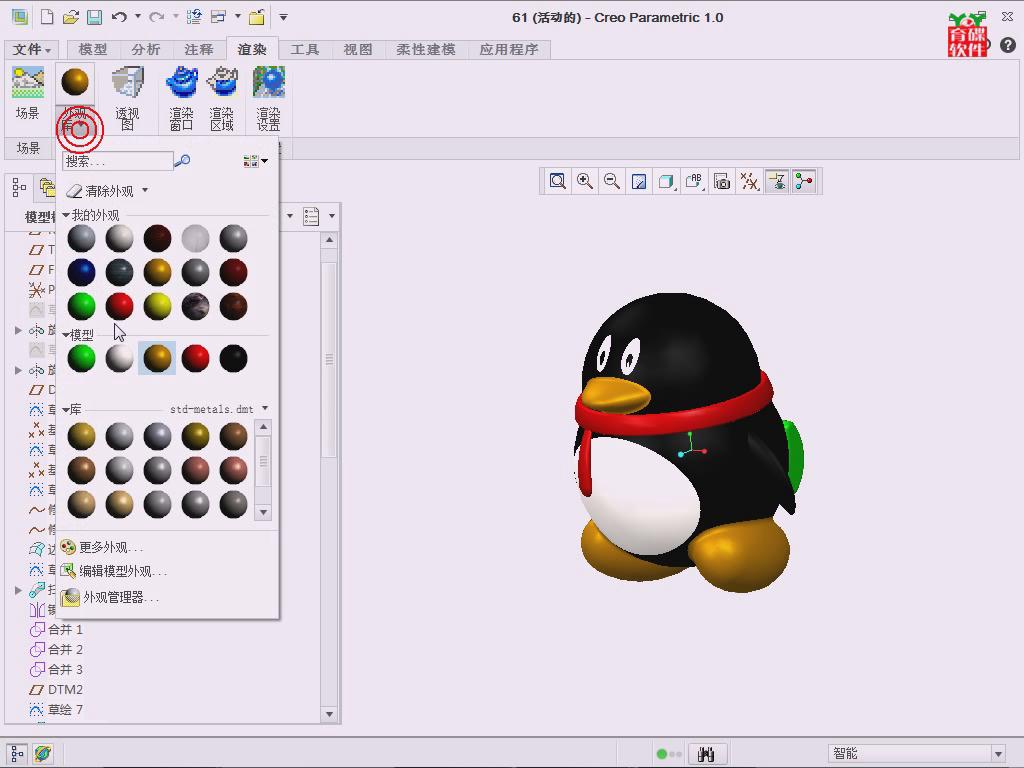Click the 外观库 appearance sphere icon
Viewport: 1024px width, 768px height.
pos(75,82)
